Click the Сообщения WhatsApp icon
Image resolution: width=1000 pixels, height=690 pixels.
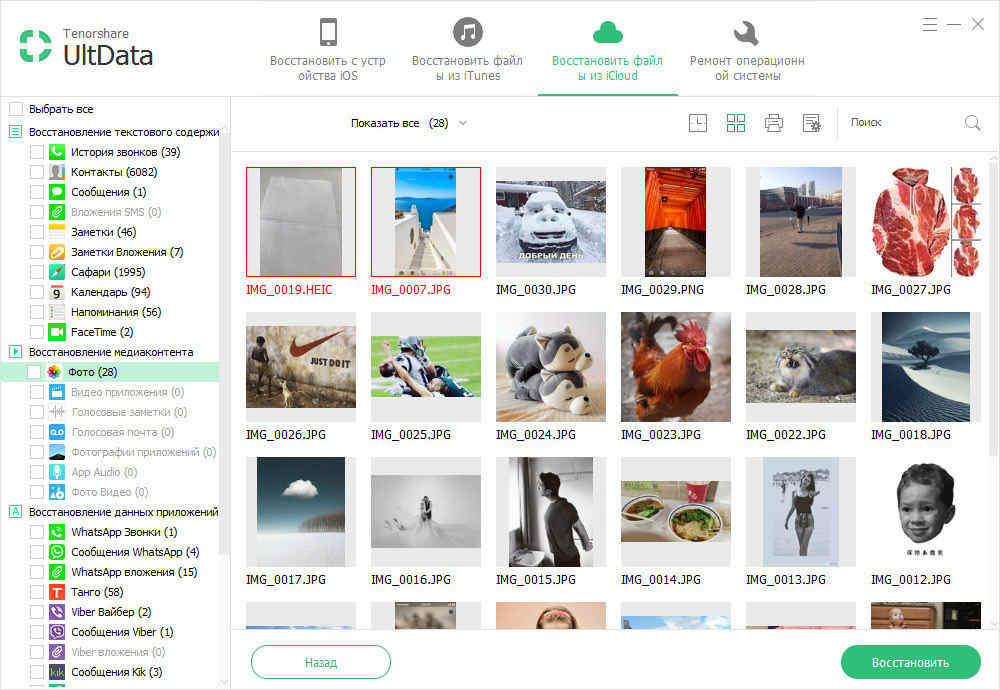click(57, 552)
